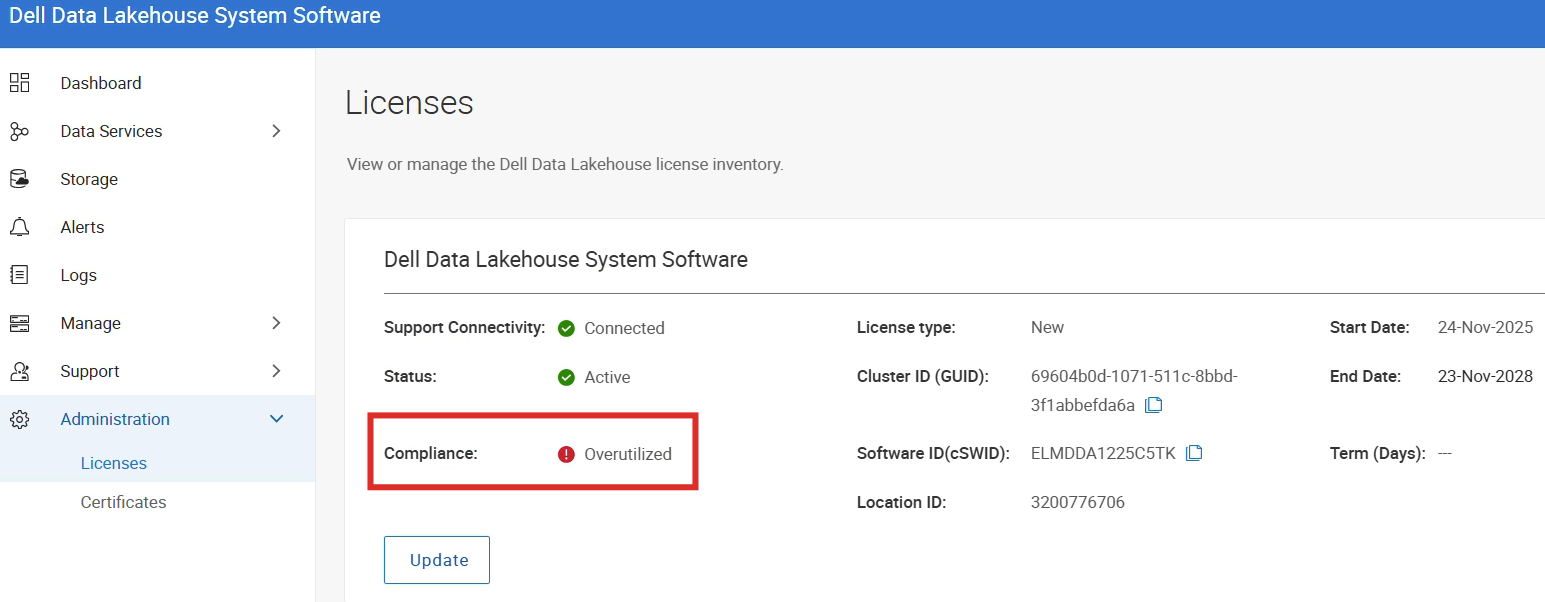
Task: Click the Overutilized compliance text
Action: 628,454
